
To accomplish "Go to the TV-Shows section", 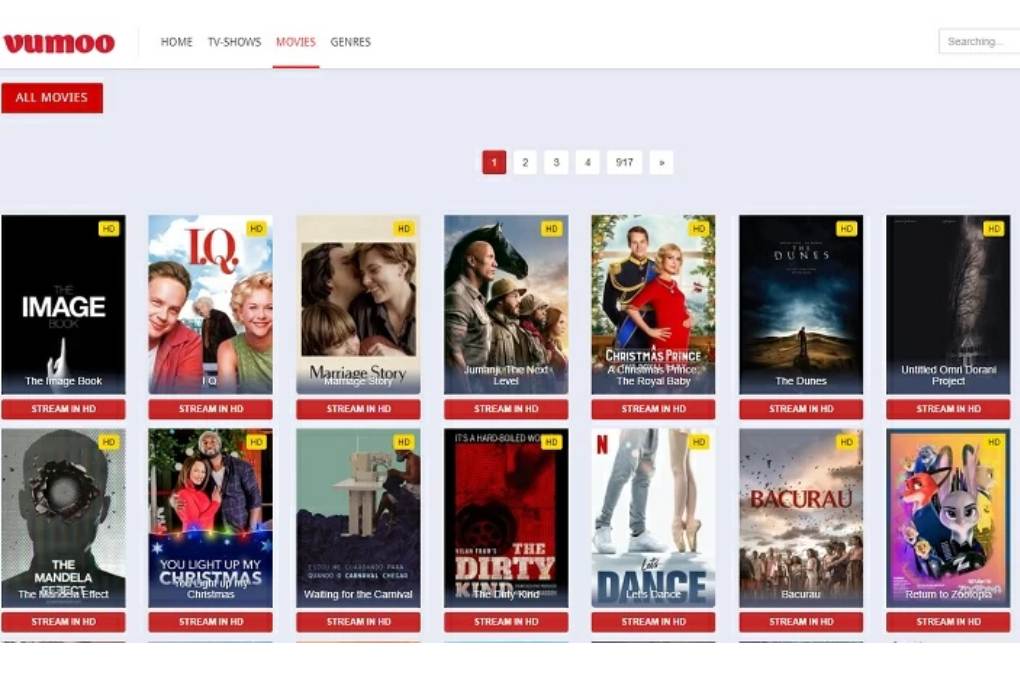I will coord(234,42).
